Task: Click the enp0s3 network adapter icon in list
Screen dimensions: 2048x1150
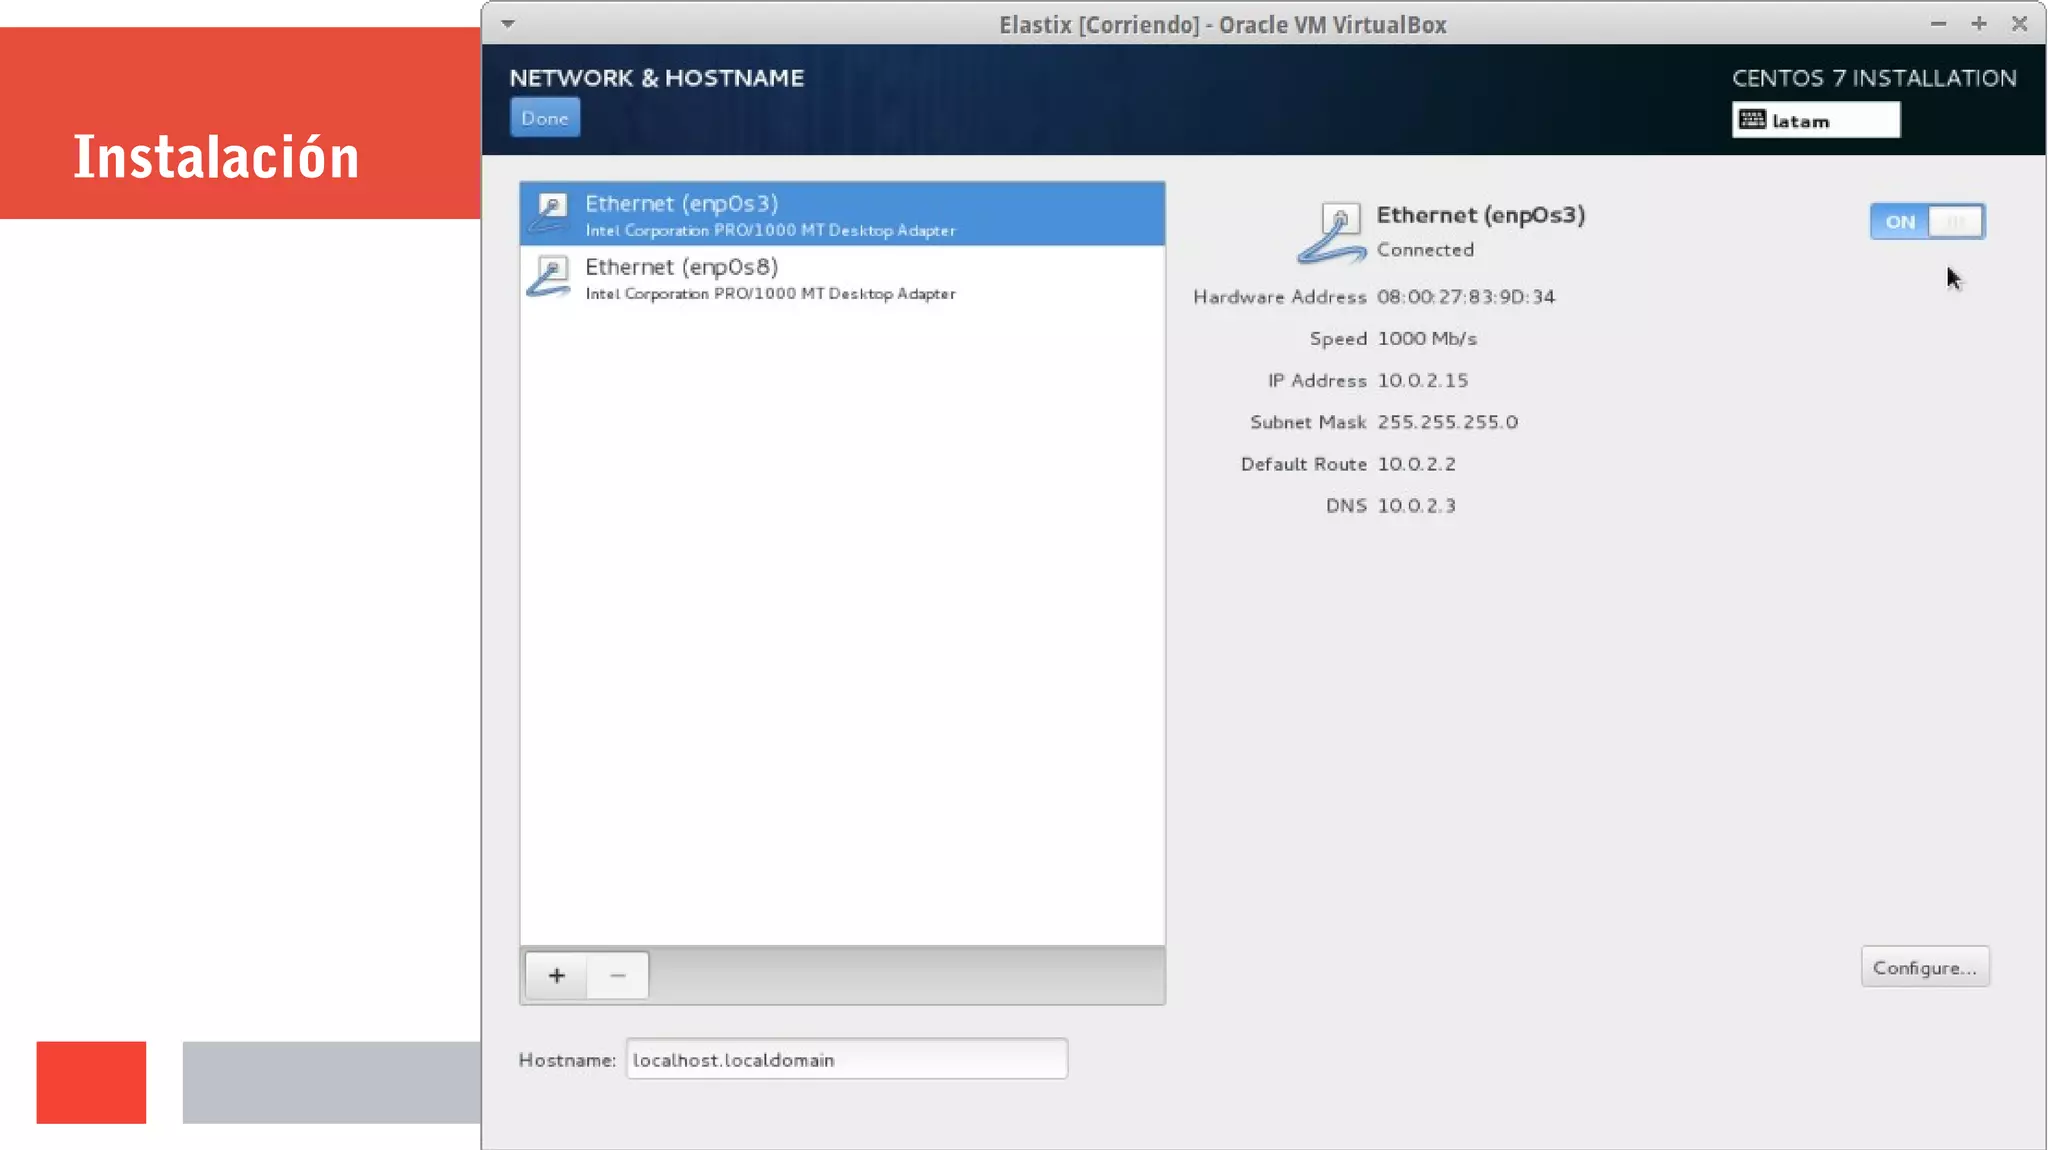Action: [549, 213]
